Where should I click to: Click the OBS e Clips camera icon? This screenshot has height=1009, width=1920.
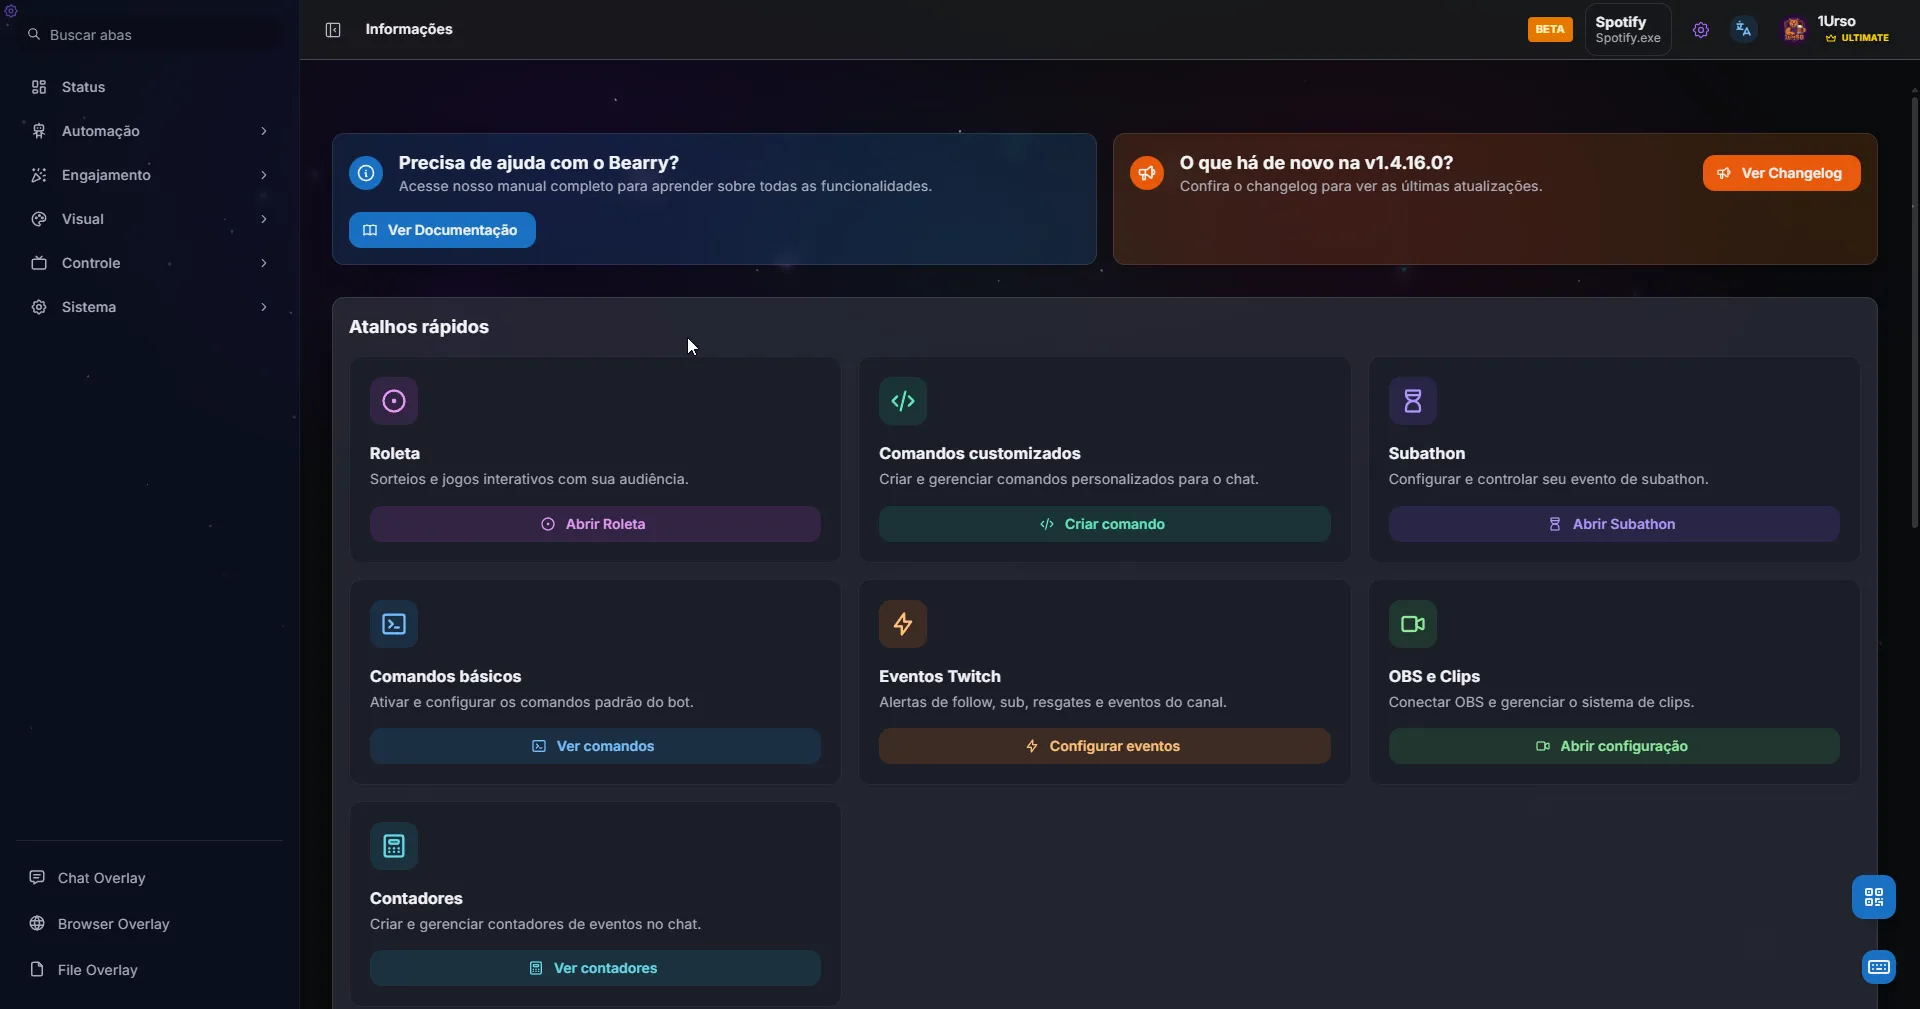(1412, 624)
